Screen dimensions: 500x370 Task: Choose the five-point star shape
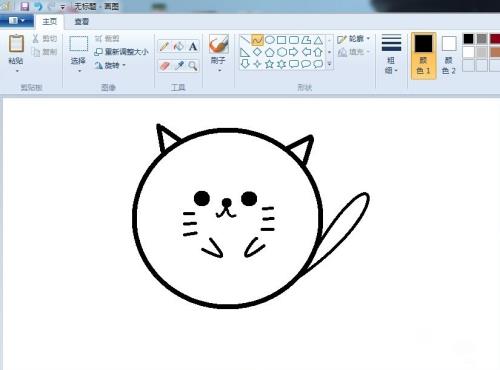(269, 64)
